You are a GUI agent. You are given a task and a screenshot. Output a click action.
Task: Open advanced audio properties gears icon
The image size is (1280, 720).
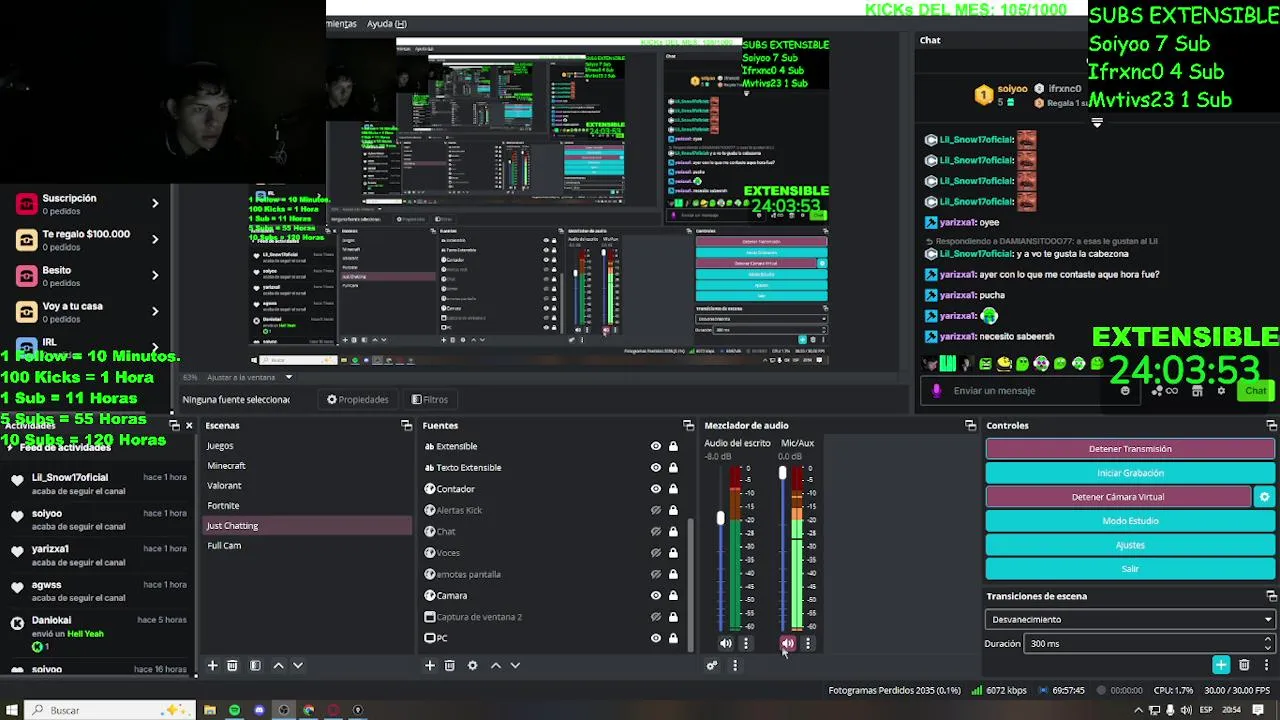712,665
